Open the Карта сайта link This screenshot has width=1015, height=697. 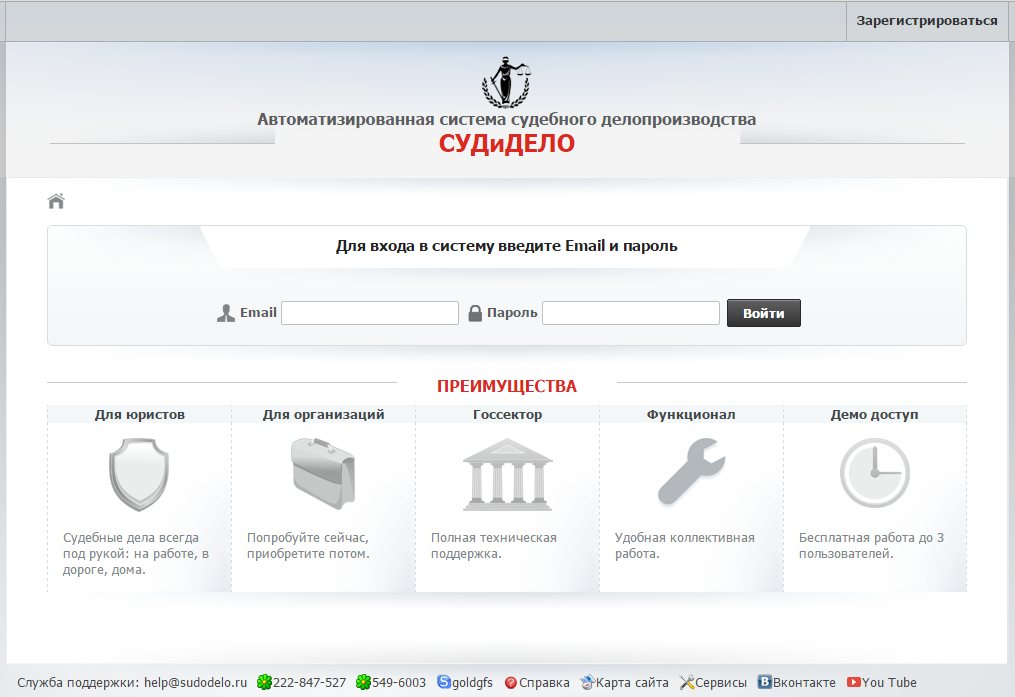632,682
